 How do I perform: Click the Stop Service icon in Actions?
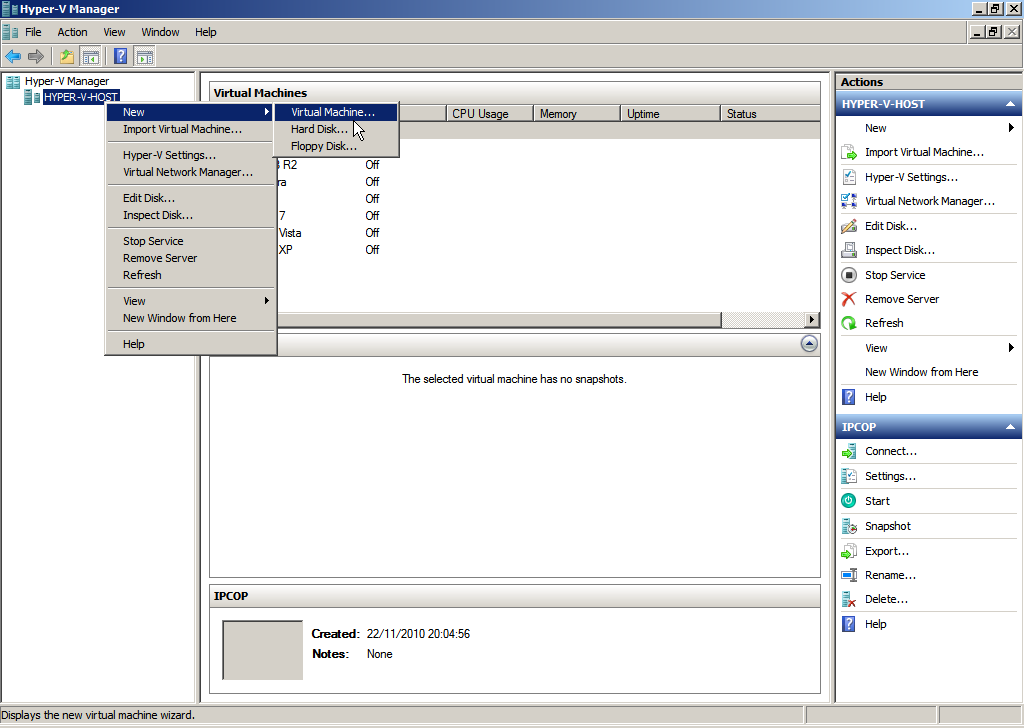pos(849,275)
